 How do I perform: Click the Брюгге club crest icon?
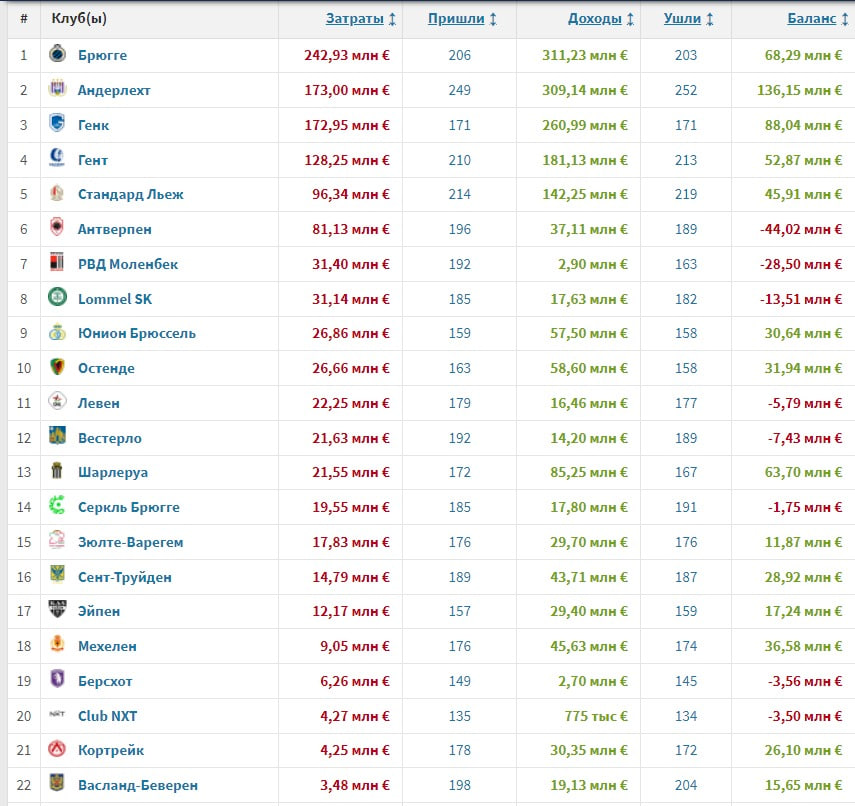(x=57, y=53)
